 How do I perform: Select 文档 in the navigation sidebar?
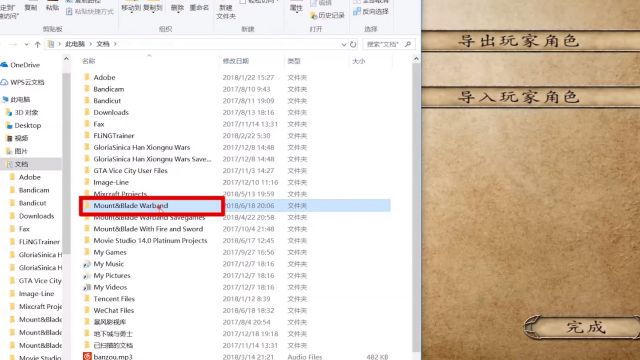click(31, 164)
